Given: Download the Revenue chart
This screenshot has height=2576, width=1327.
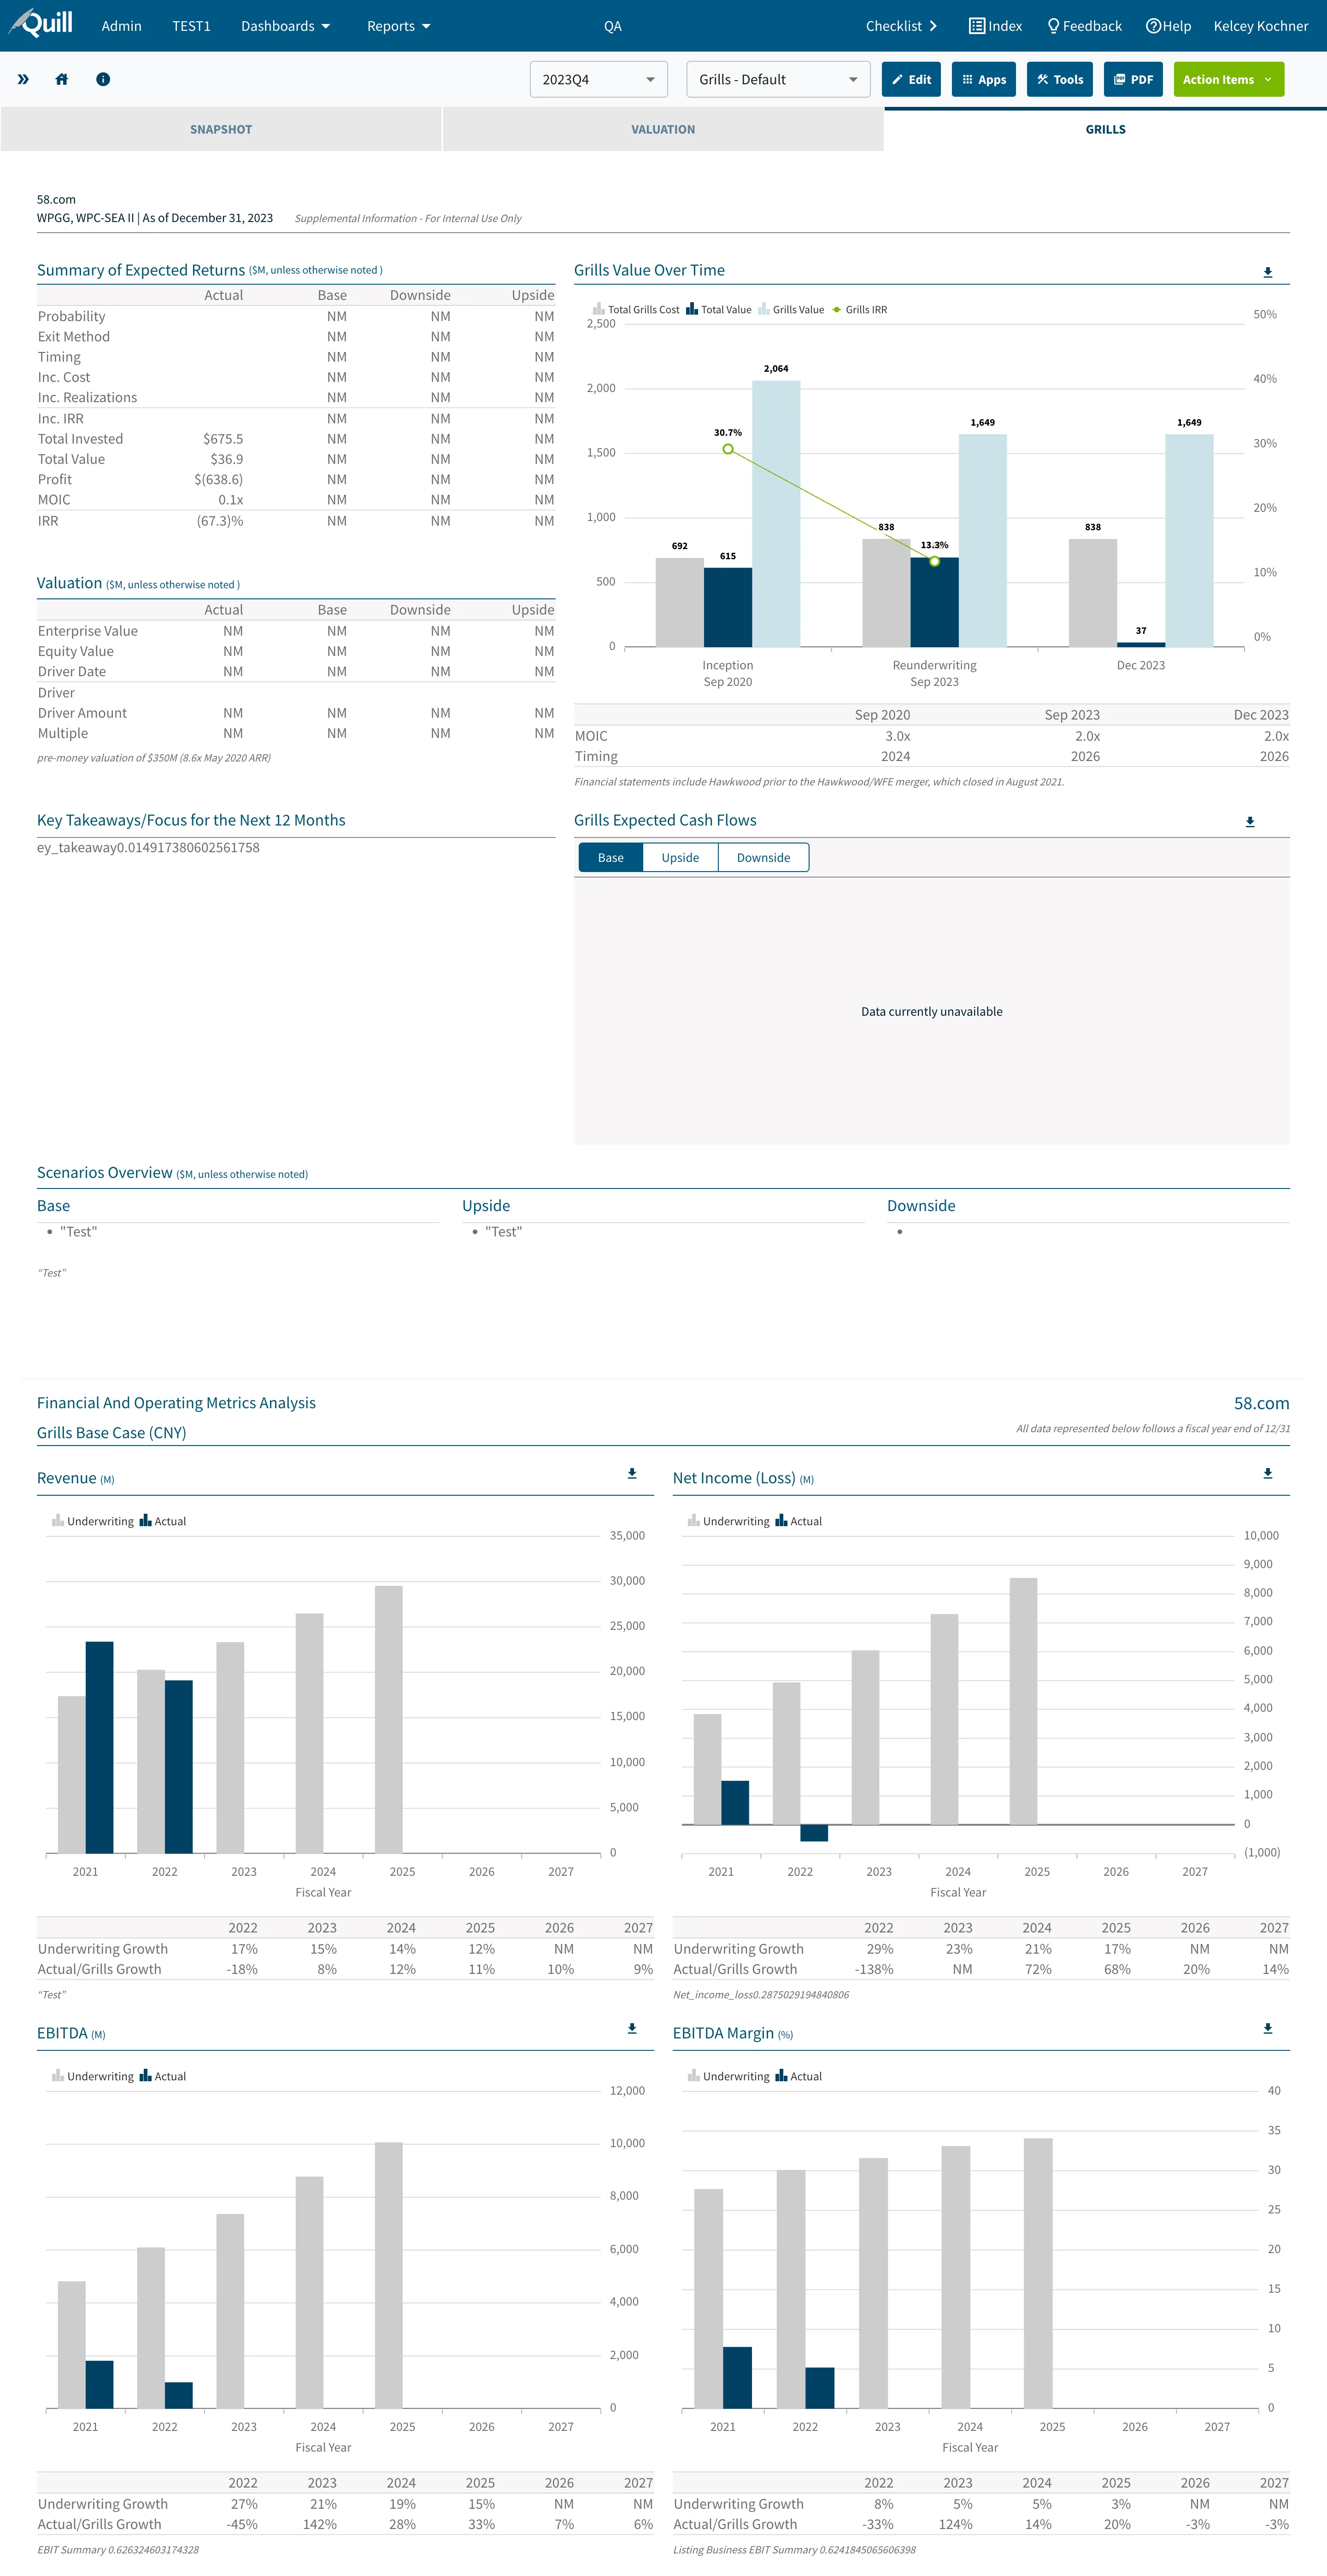Looking at the screenshot, I should pyautogui.click(x=632, y=1473).
